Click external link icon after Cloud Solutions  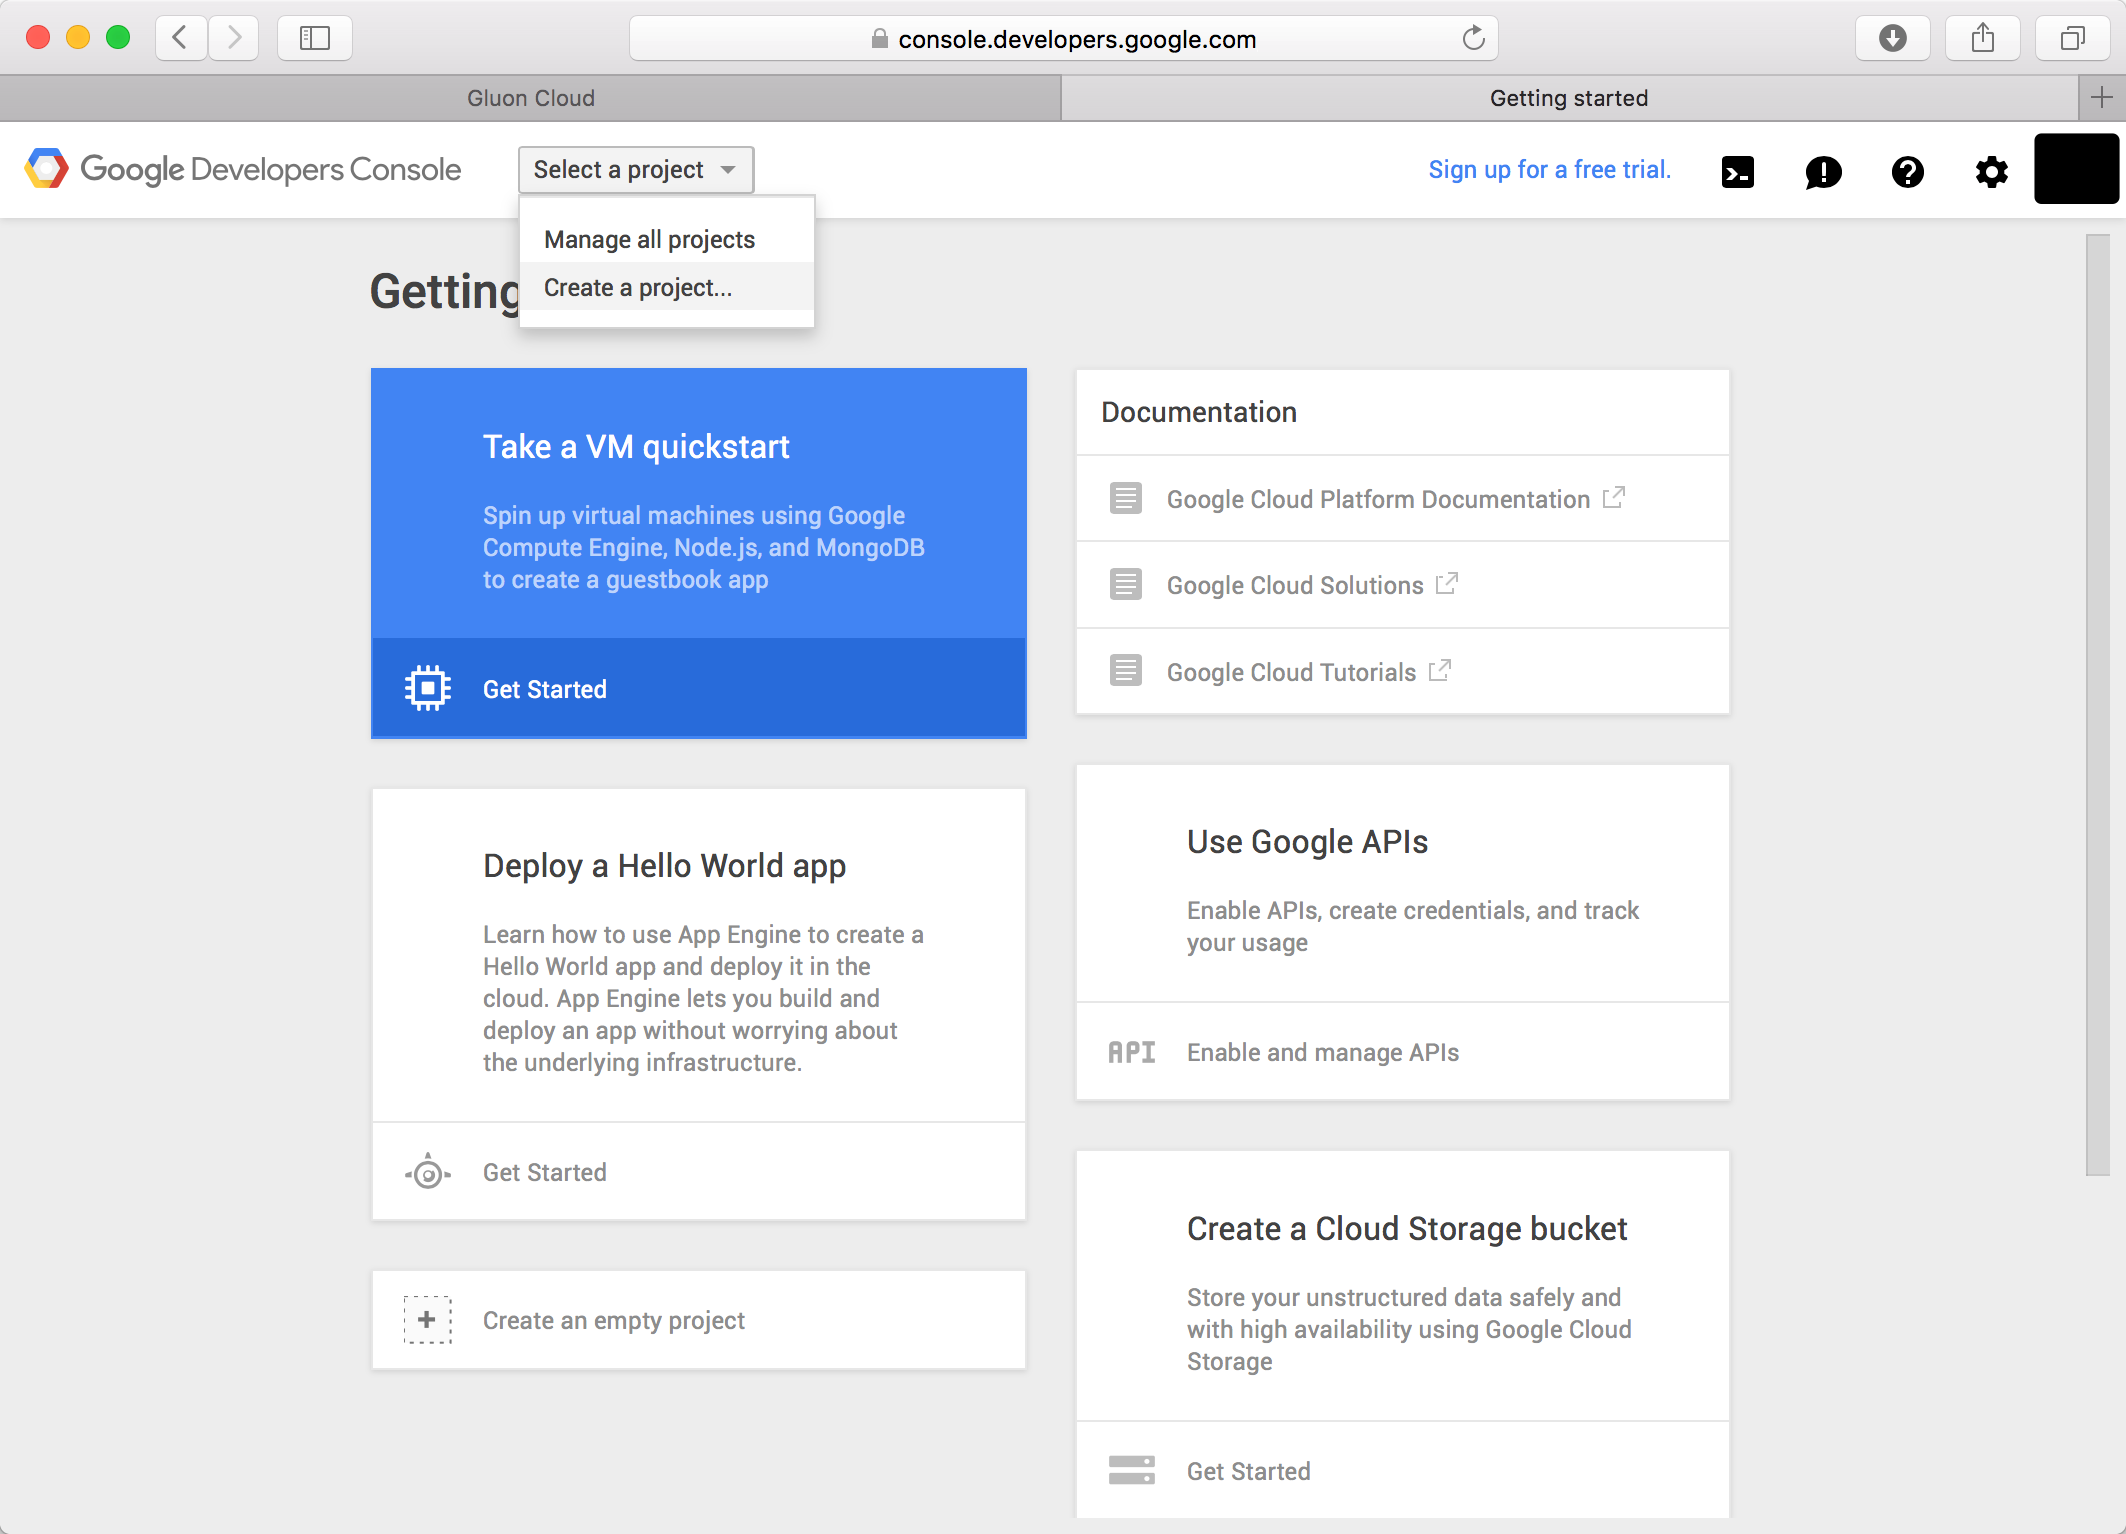coord(1447,583)
